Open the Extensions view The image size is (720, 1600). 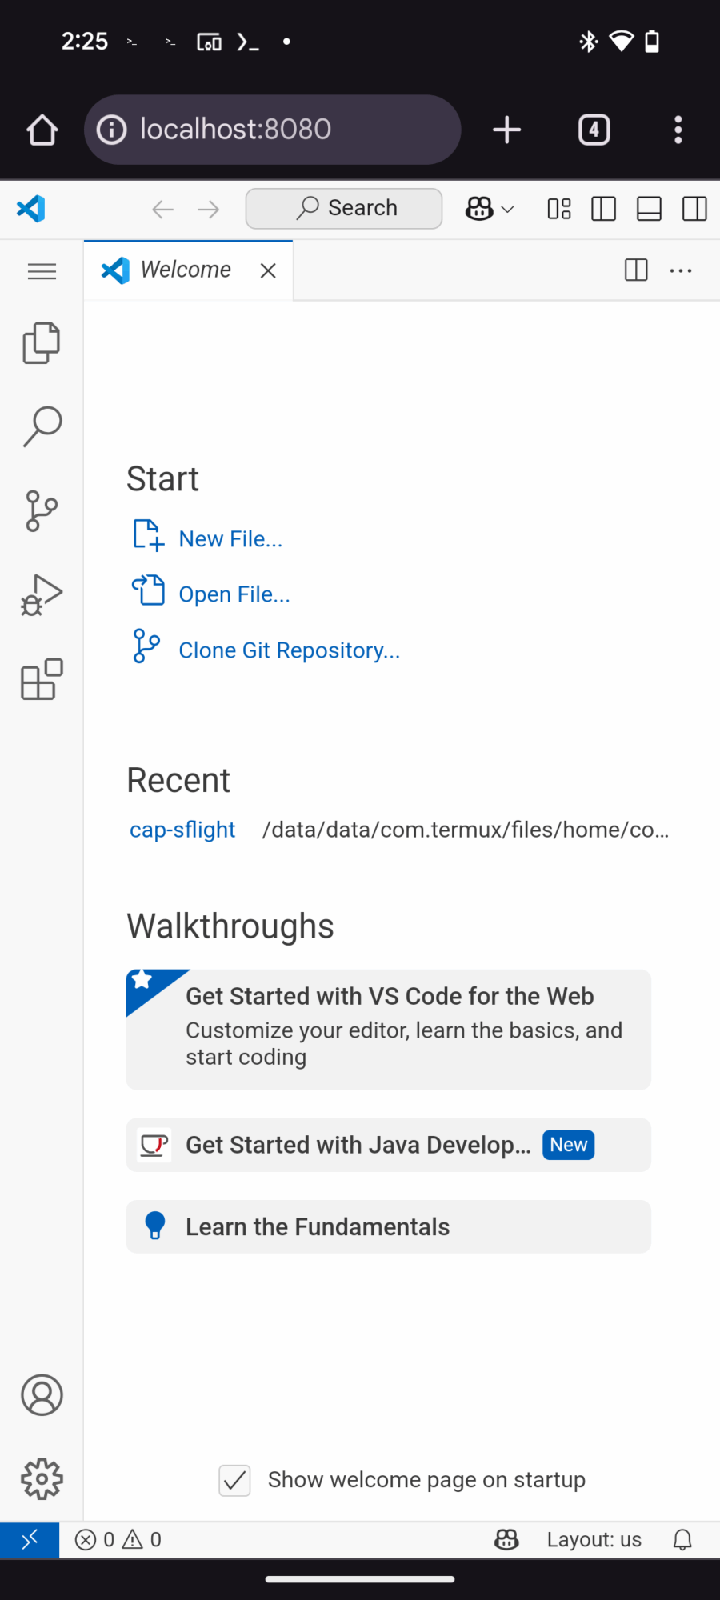click(41, 679)
